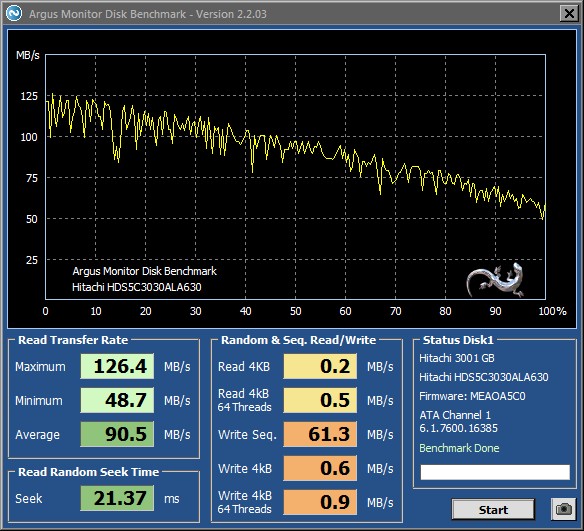Click the 'Status Disk1' group heading
Screen dimensions: 584x531
[x=458, y=340]
